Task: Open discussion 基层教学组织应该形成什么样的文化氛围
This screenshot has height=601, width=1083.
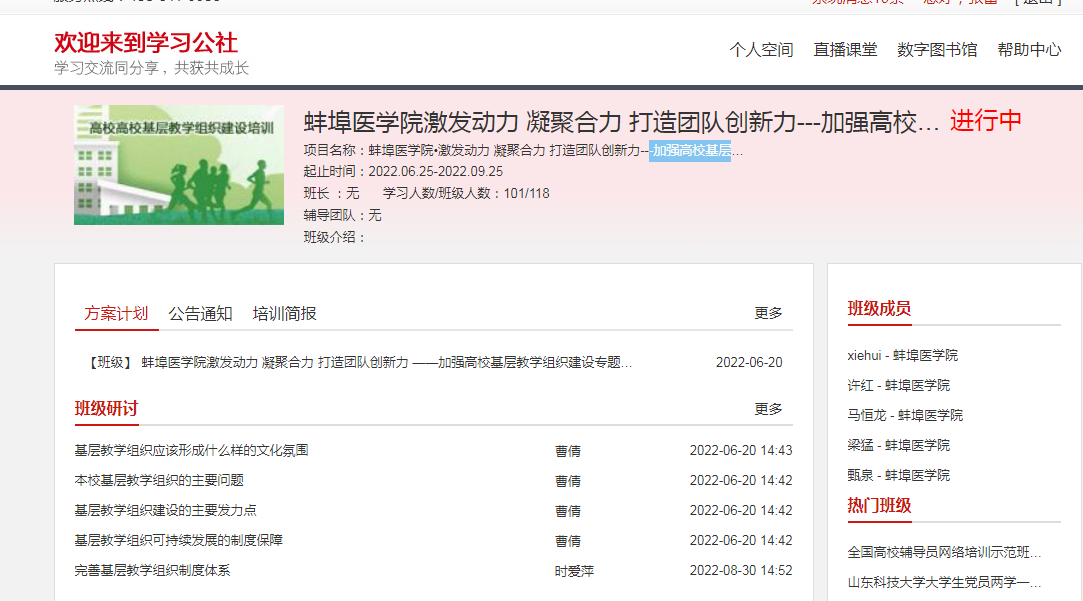Action: coord(192,450)
